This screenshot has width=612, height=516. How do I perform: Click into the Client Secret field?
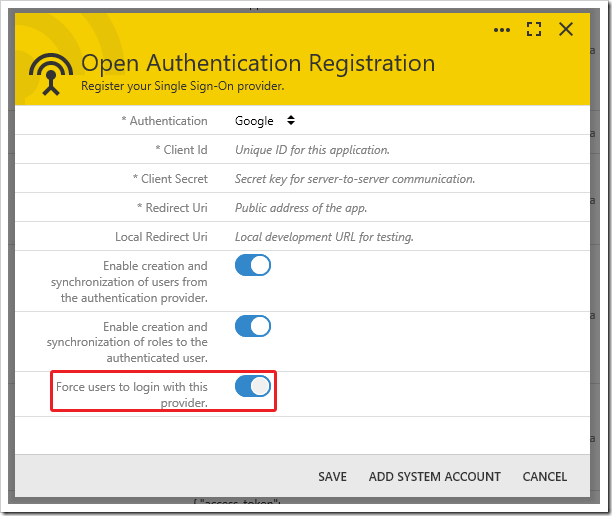[x=400, y=179]
